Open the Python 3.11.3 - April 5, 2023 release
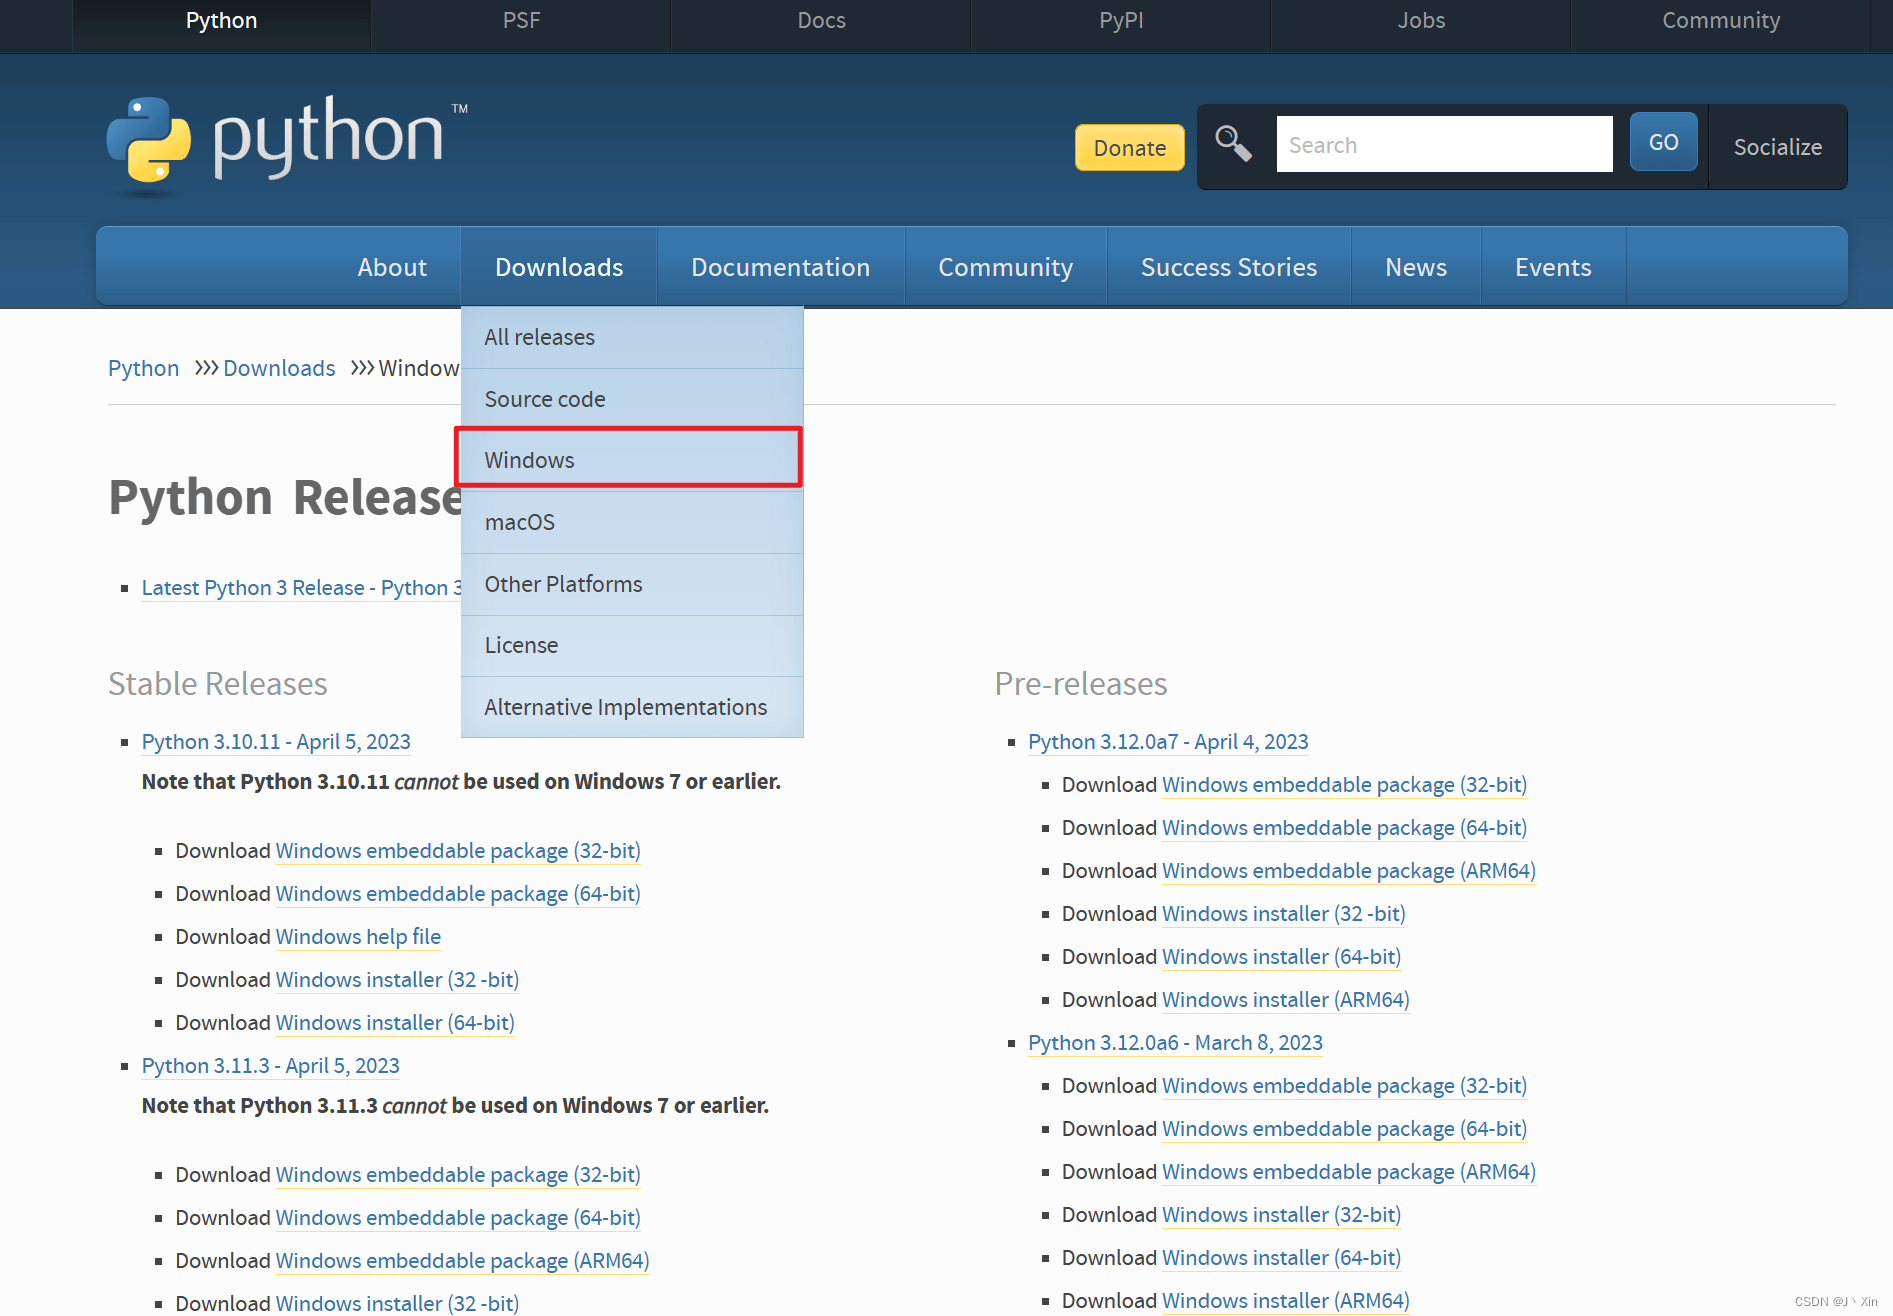This screenshot has height=1316, width=1893. (x=271, y=1066)
